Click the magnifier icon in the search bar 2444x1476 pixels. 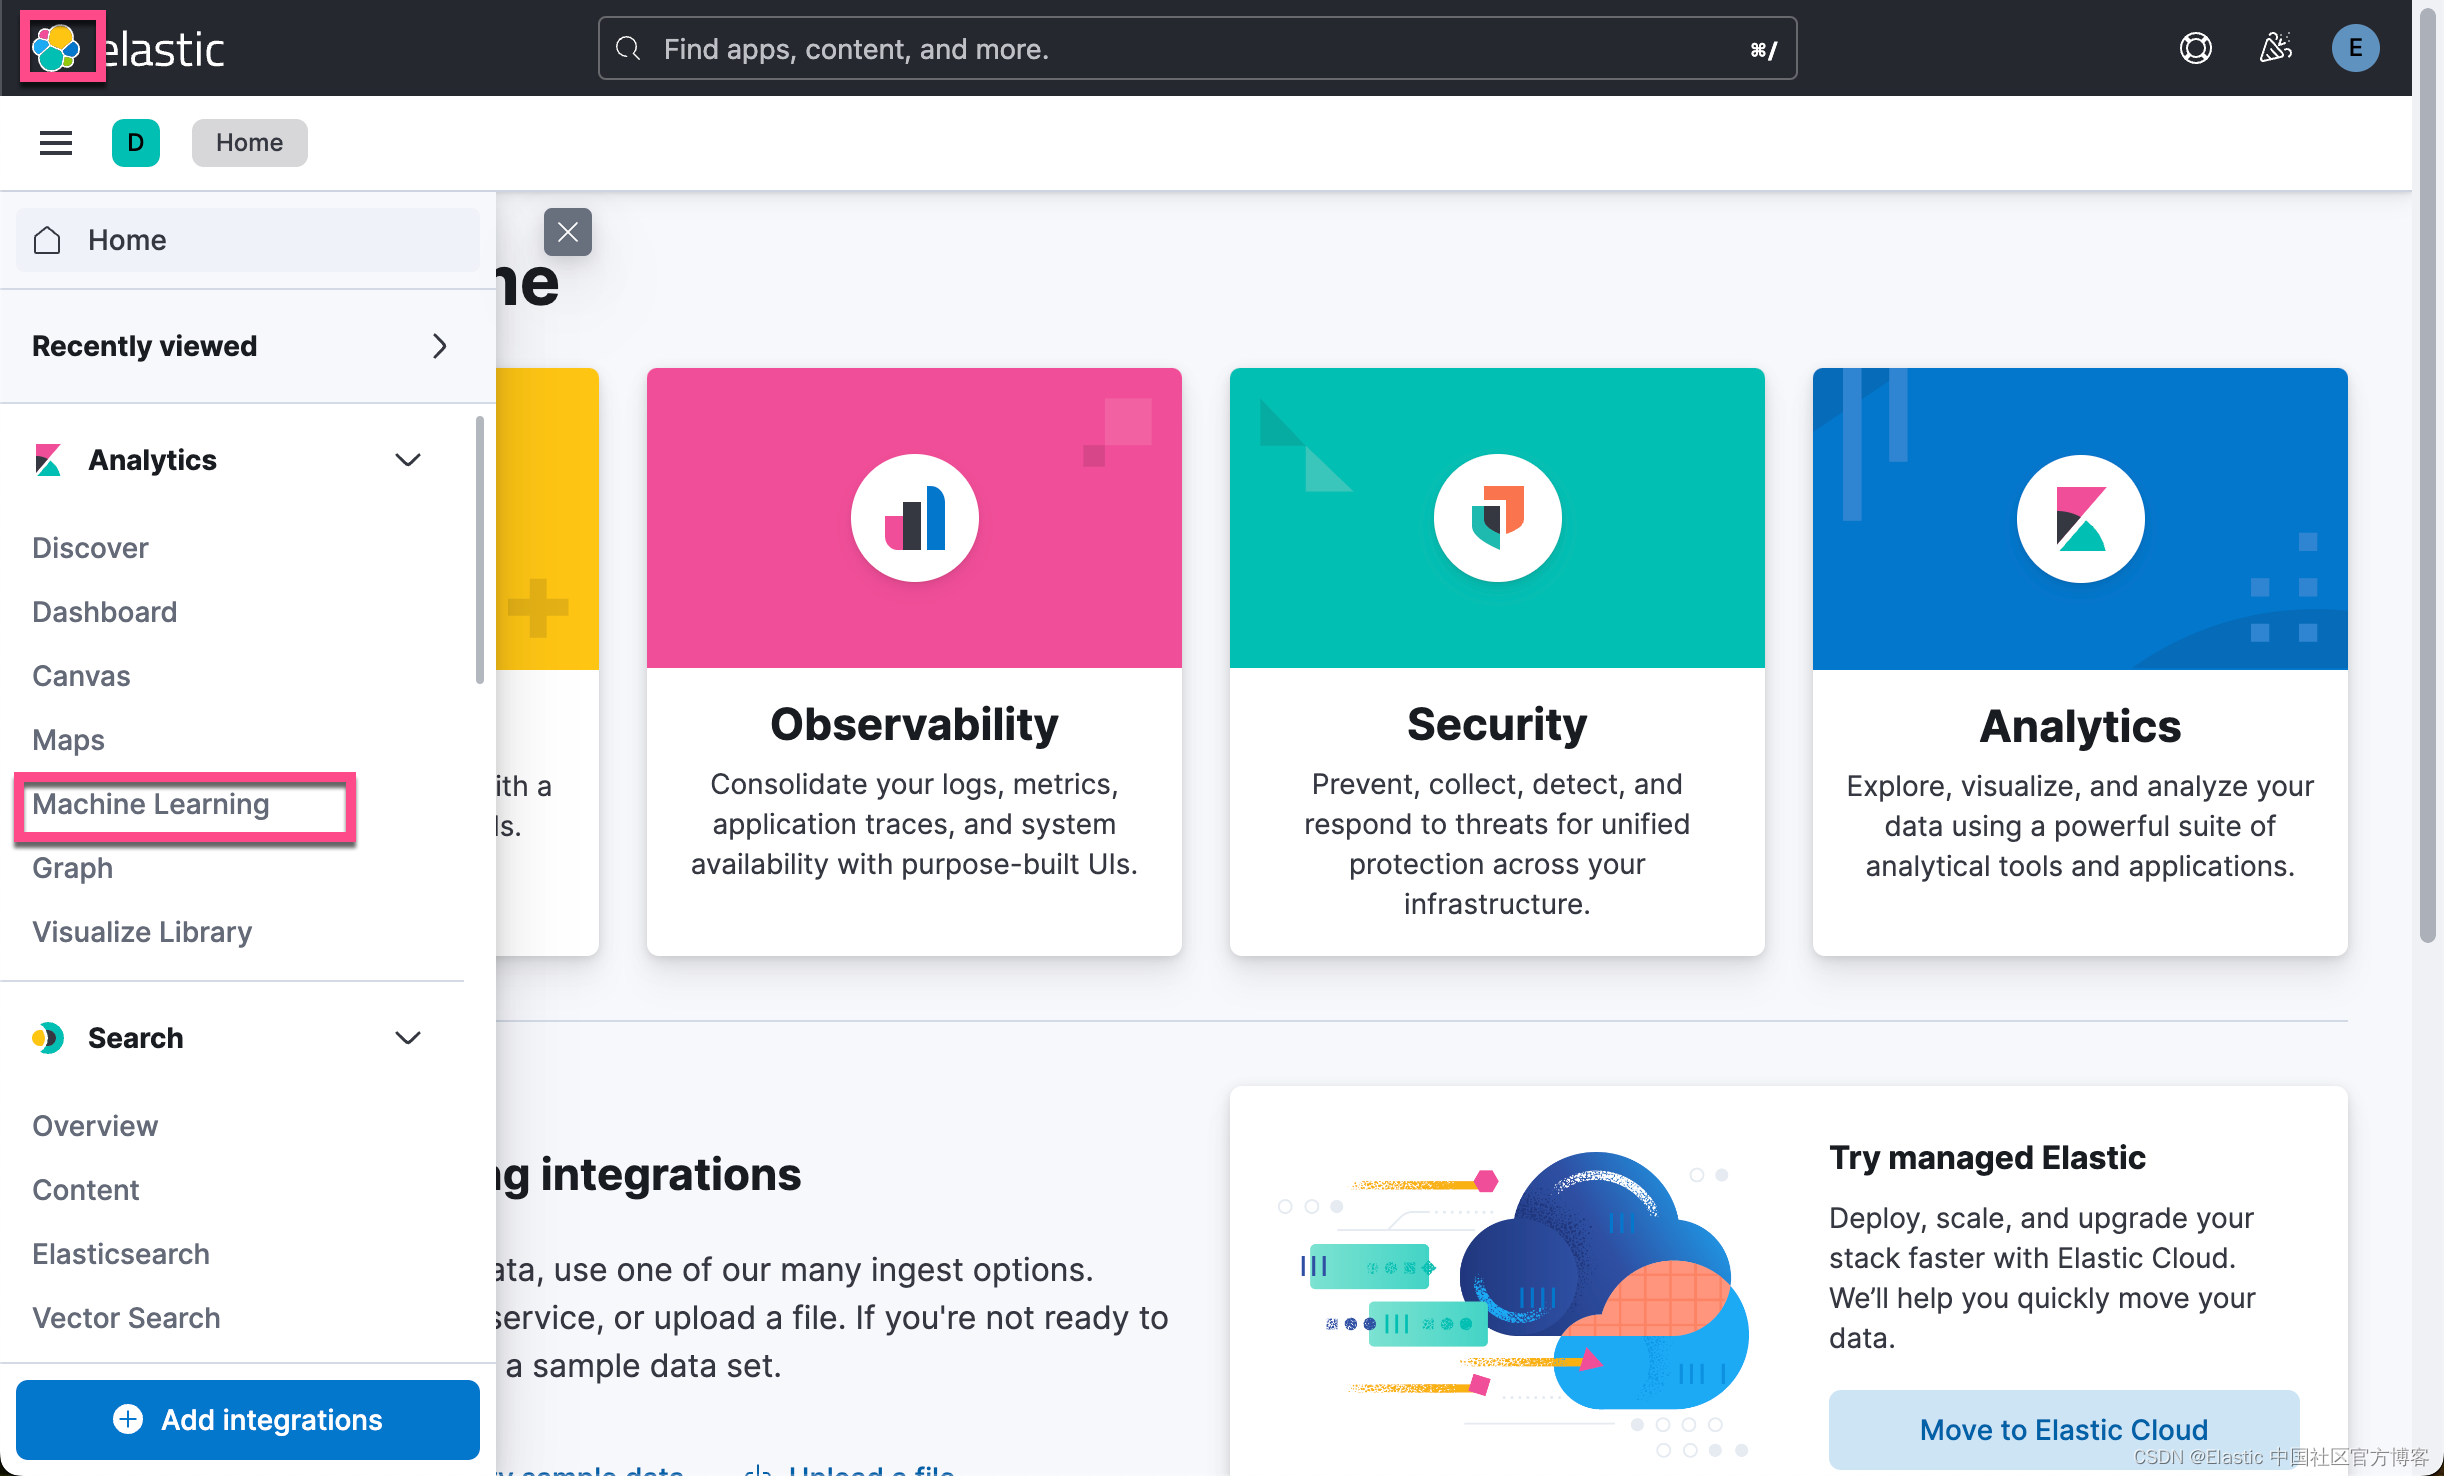[x=629, y=48]
